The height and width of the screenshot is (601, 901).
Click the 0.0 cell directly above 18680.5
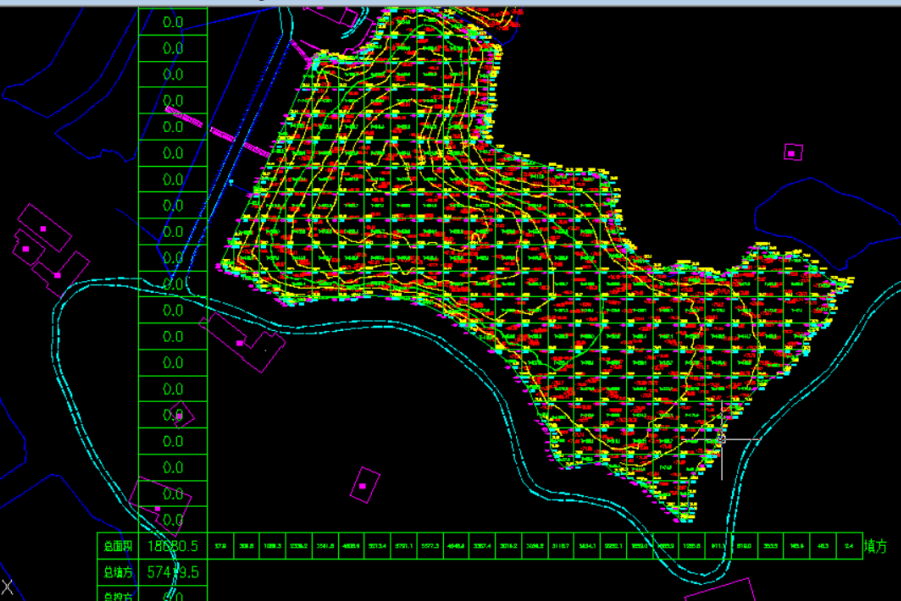pyautogui.click(x=172, y=520)
